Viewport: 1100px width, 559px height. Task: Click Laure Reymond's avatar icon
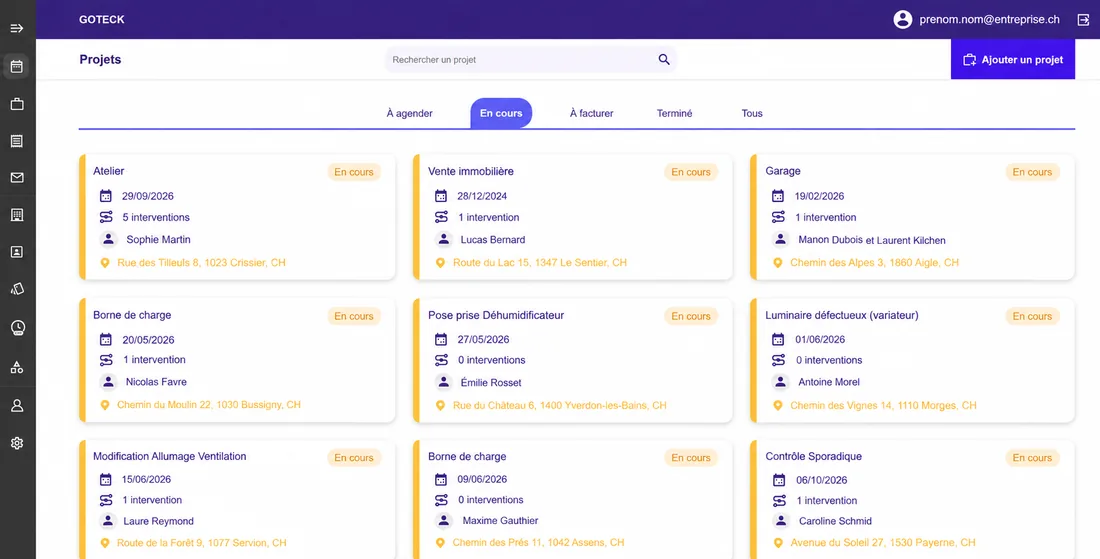(108, 521)
